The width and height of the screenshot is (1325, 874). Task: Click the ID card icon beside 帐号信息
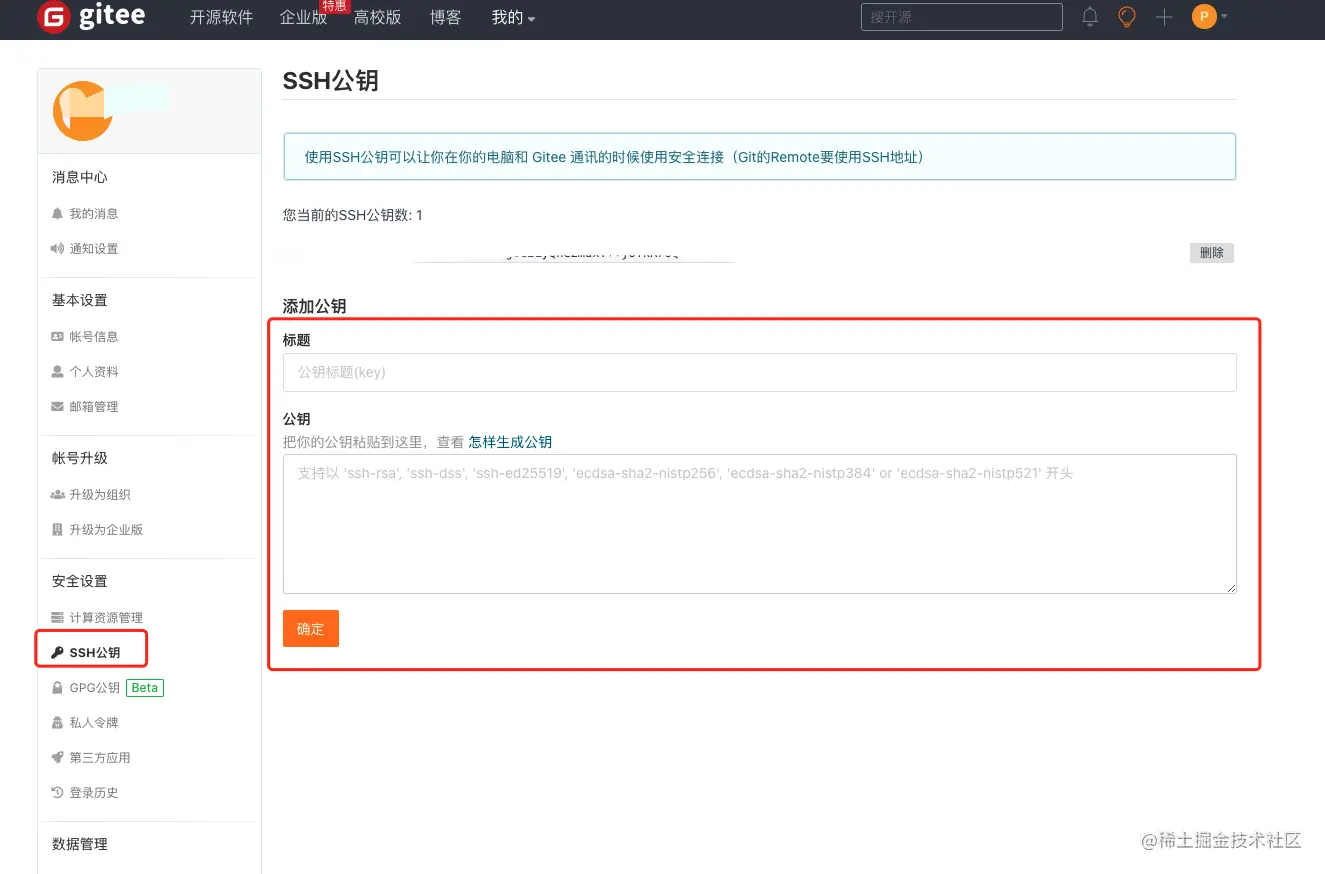57,337
